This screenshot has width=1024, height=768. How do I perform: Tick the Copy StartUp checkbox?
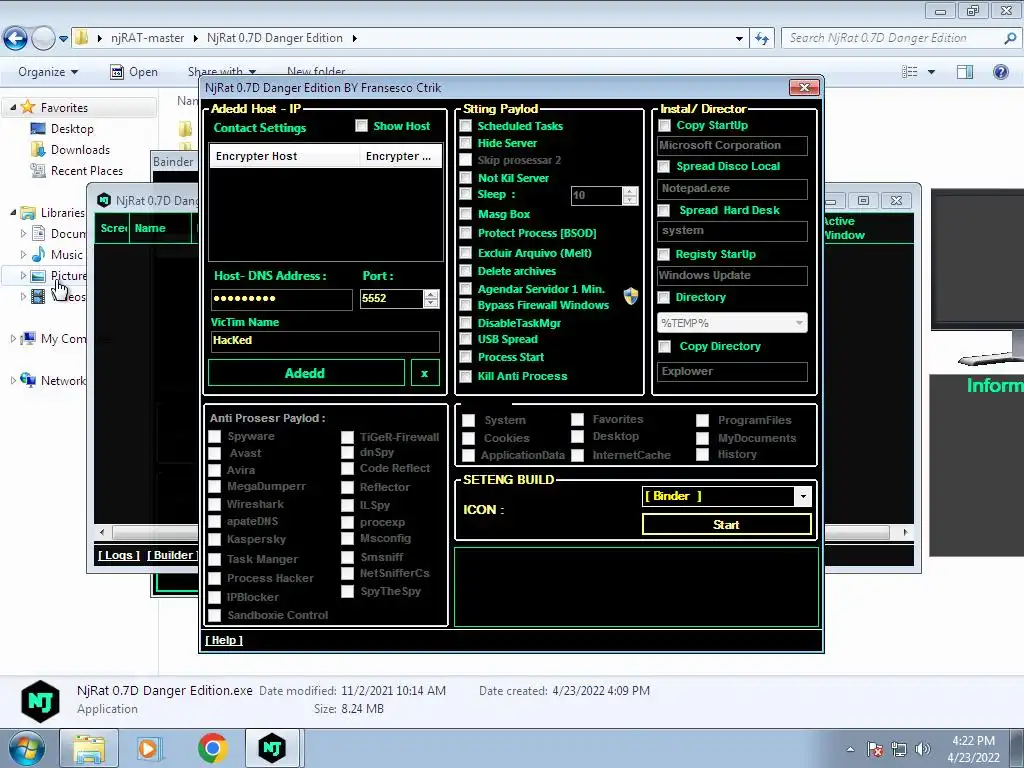click(664, 125)
